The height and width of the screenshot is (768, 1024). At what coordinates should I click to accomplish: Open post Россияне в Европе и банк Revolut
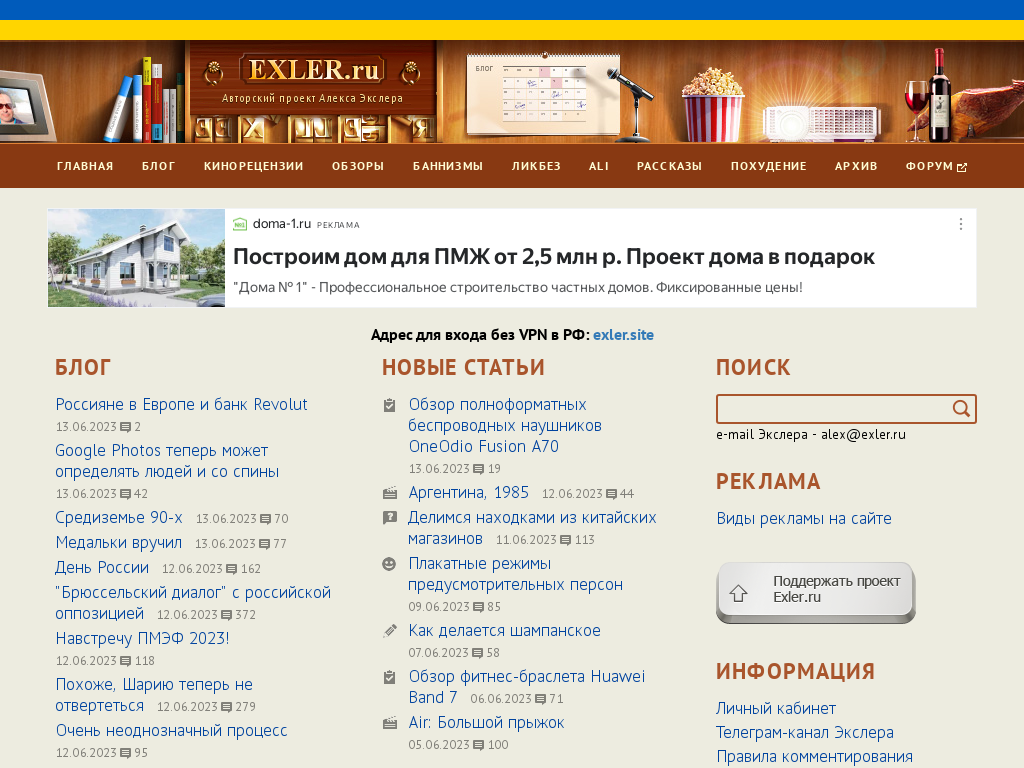[182, 405]
